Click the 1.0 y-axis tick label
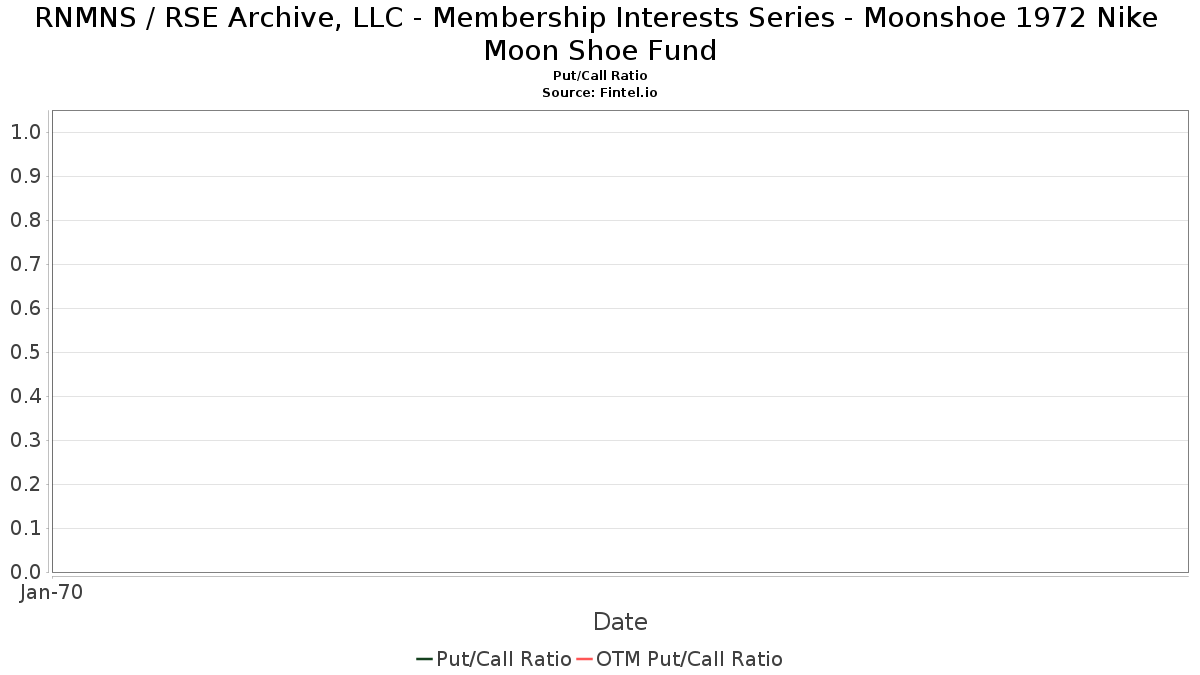This screenshot has width=1200, height=675. pyautogui.click(x=25, y=132)
